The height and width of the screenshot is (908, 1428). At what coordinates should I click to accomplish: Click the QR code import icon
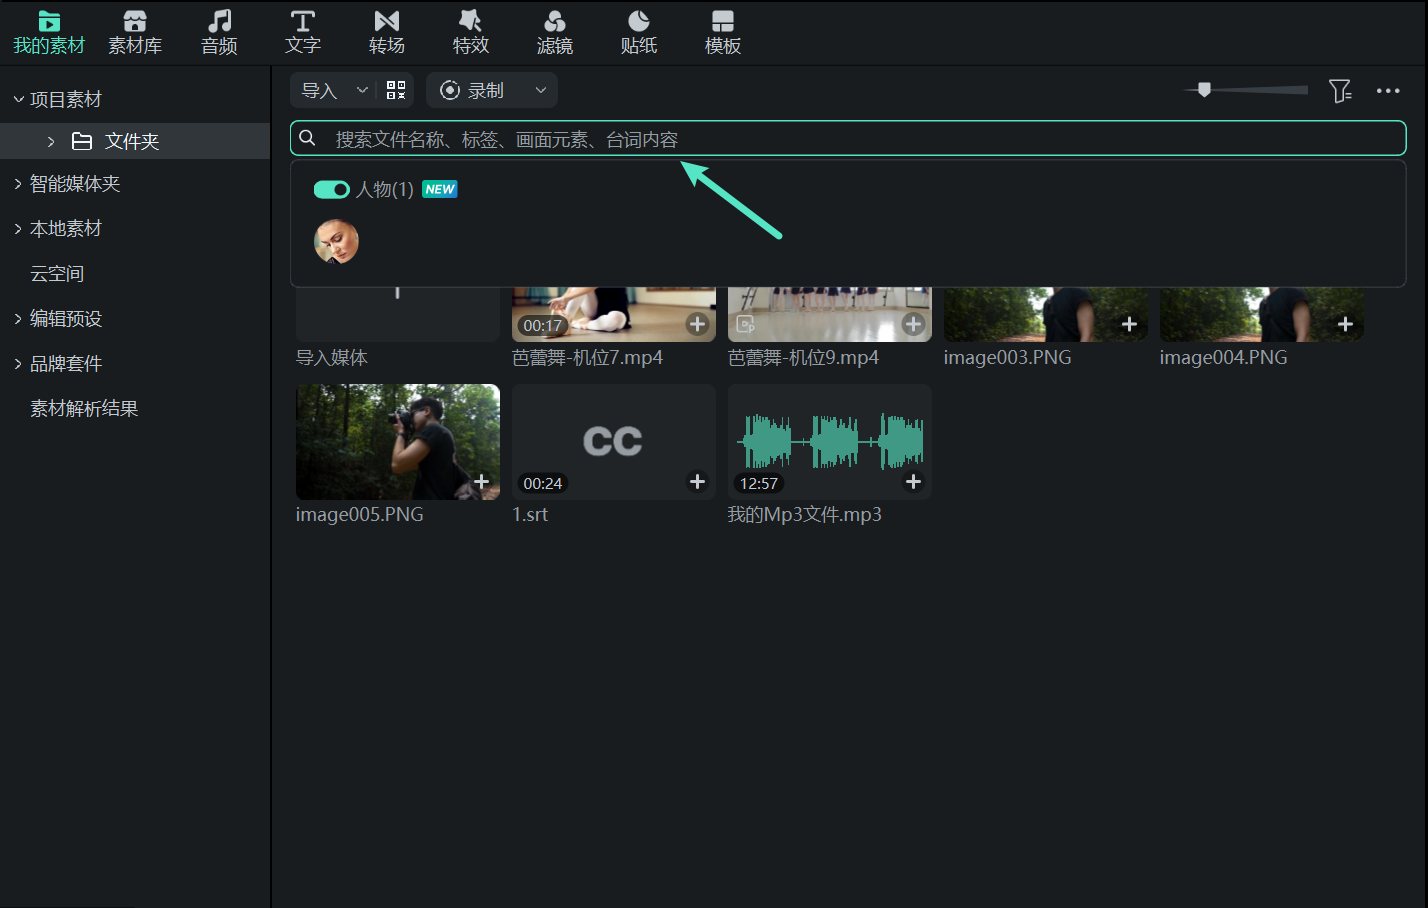pos(396,90)
